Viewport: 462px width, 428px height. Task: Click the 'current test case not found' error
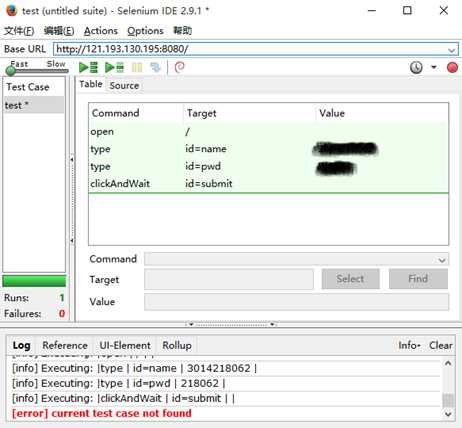(102, 413)
